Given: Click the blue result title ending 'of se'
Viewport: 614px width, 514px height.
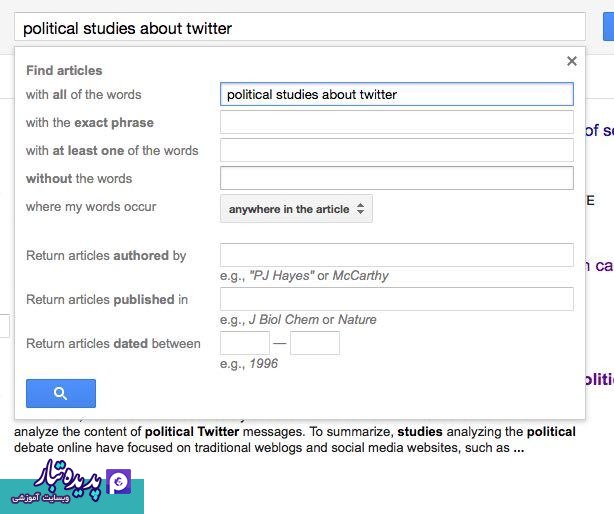Looking at the screenshot, I should pos(599,130).
